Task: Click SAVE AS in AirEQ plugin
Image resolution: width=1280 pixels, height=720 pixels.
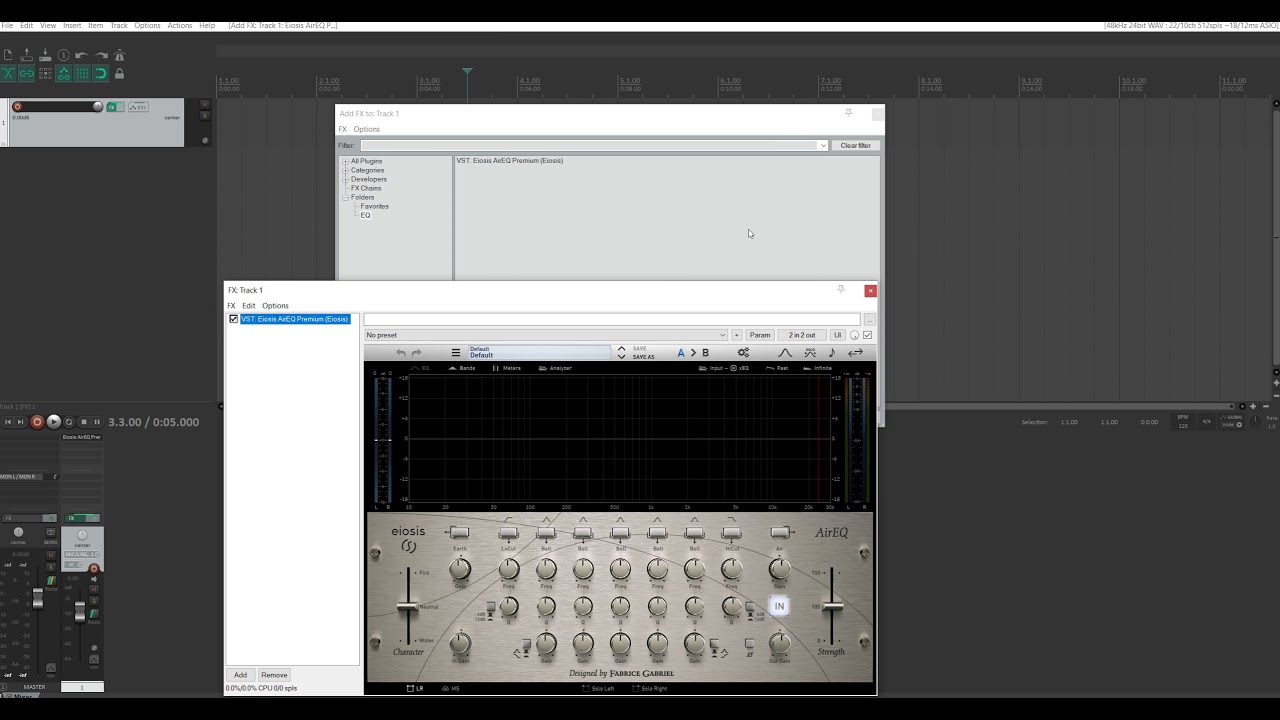Action: click(643, 357)
